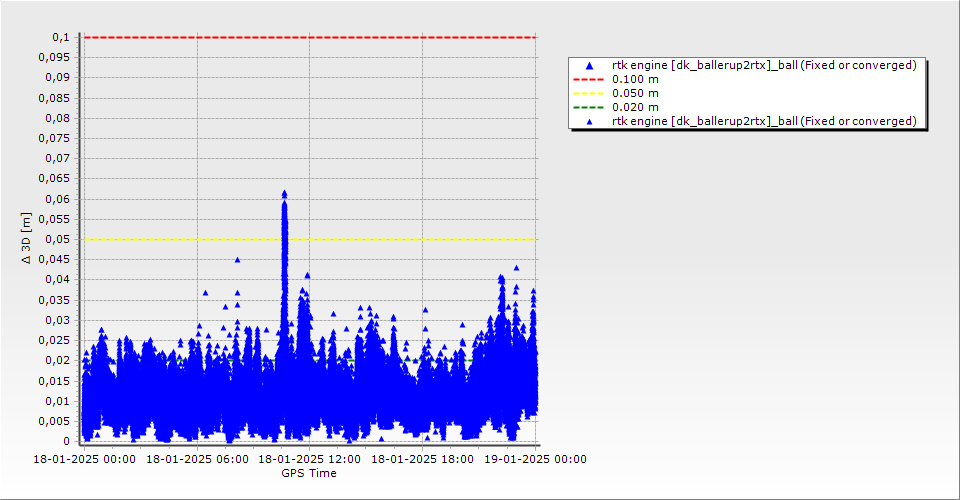960x500 pixels.
Task: Click the yellow dashed line legend symbol
Action: pos(589,93)
